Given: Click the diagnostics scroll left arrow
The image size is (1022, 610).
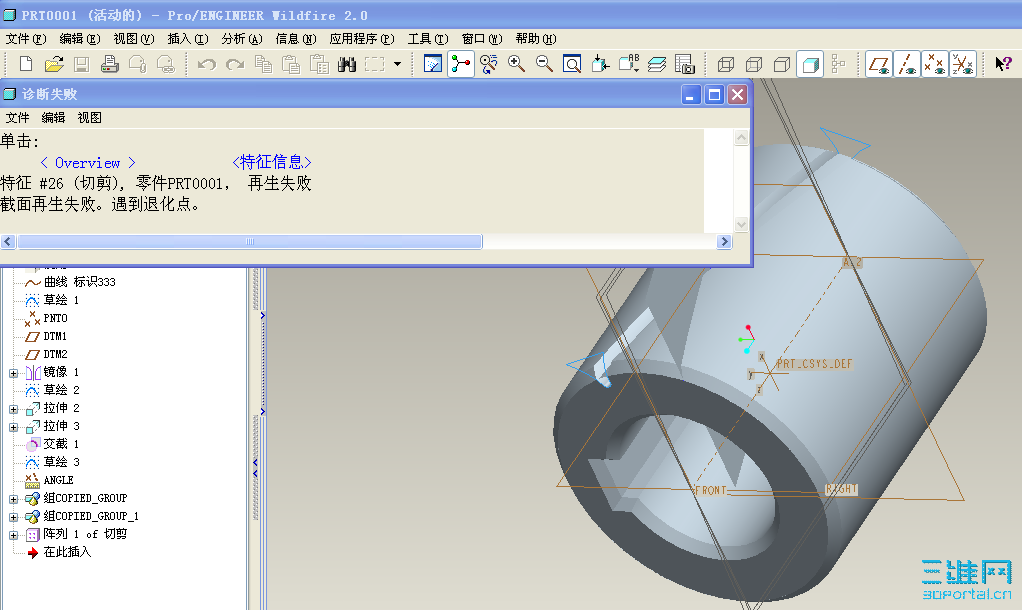Looking at the screenshot, I should click(8, 242).
